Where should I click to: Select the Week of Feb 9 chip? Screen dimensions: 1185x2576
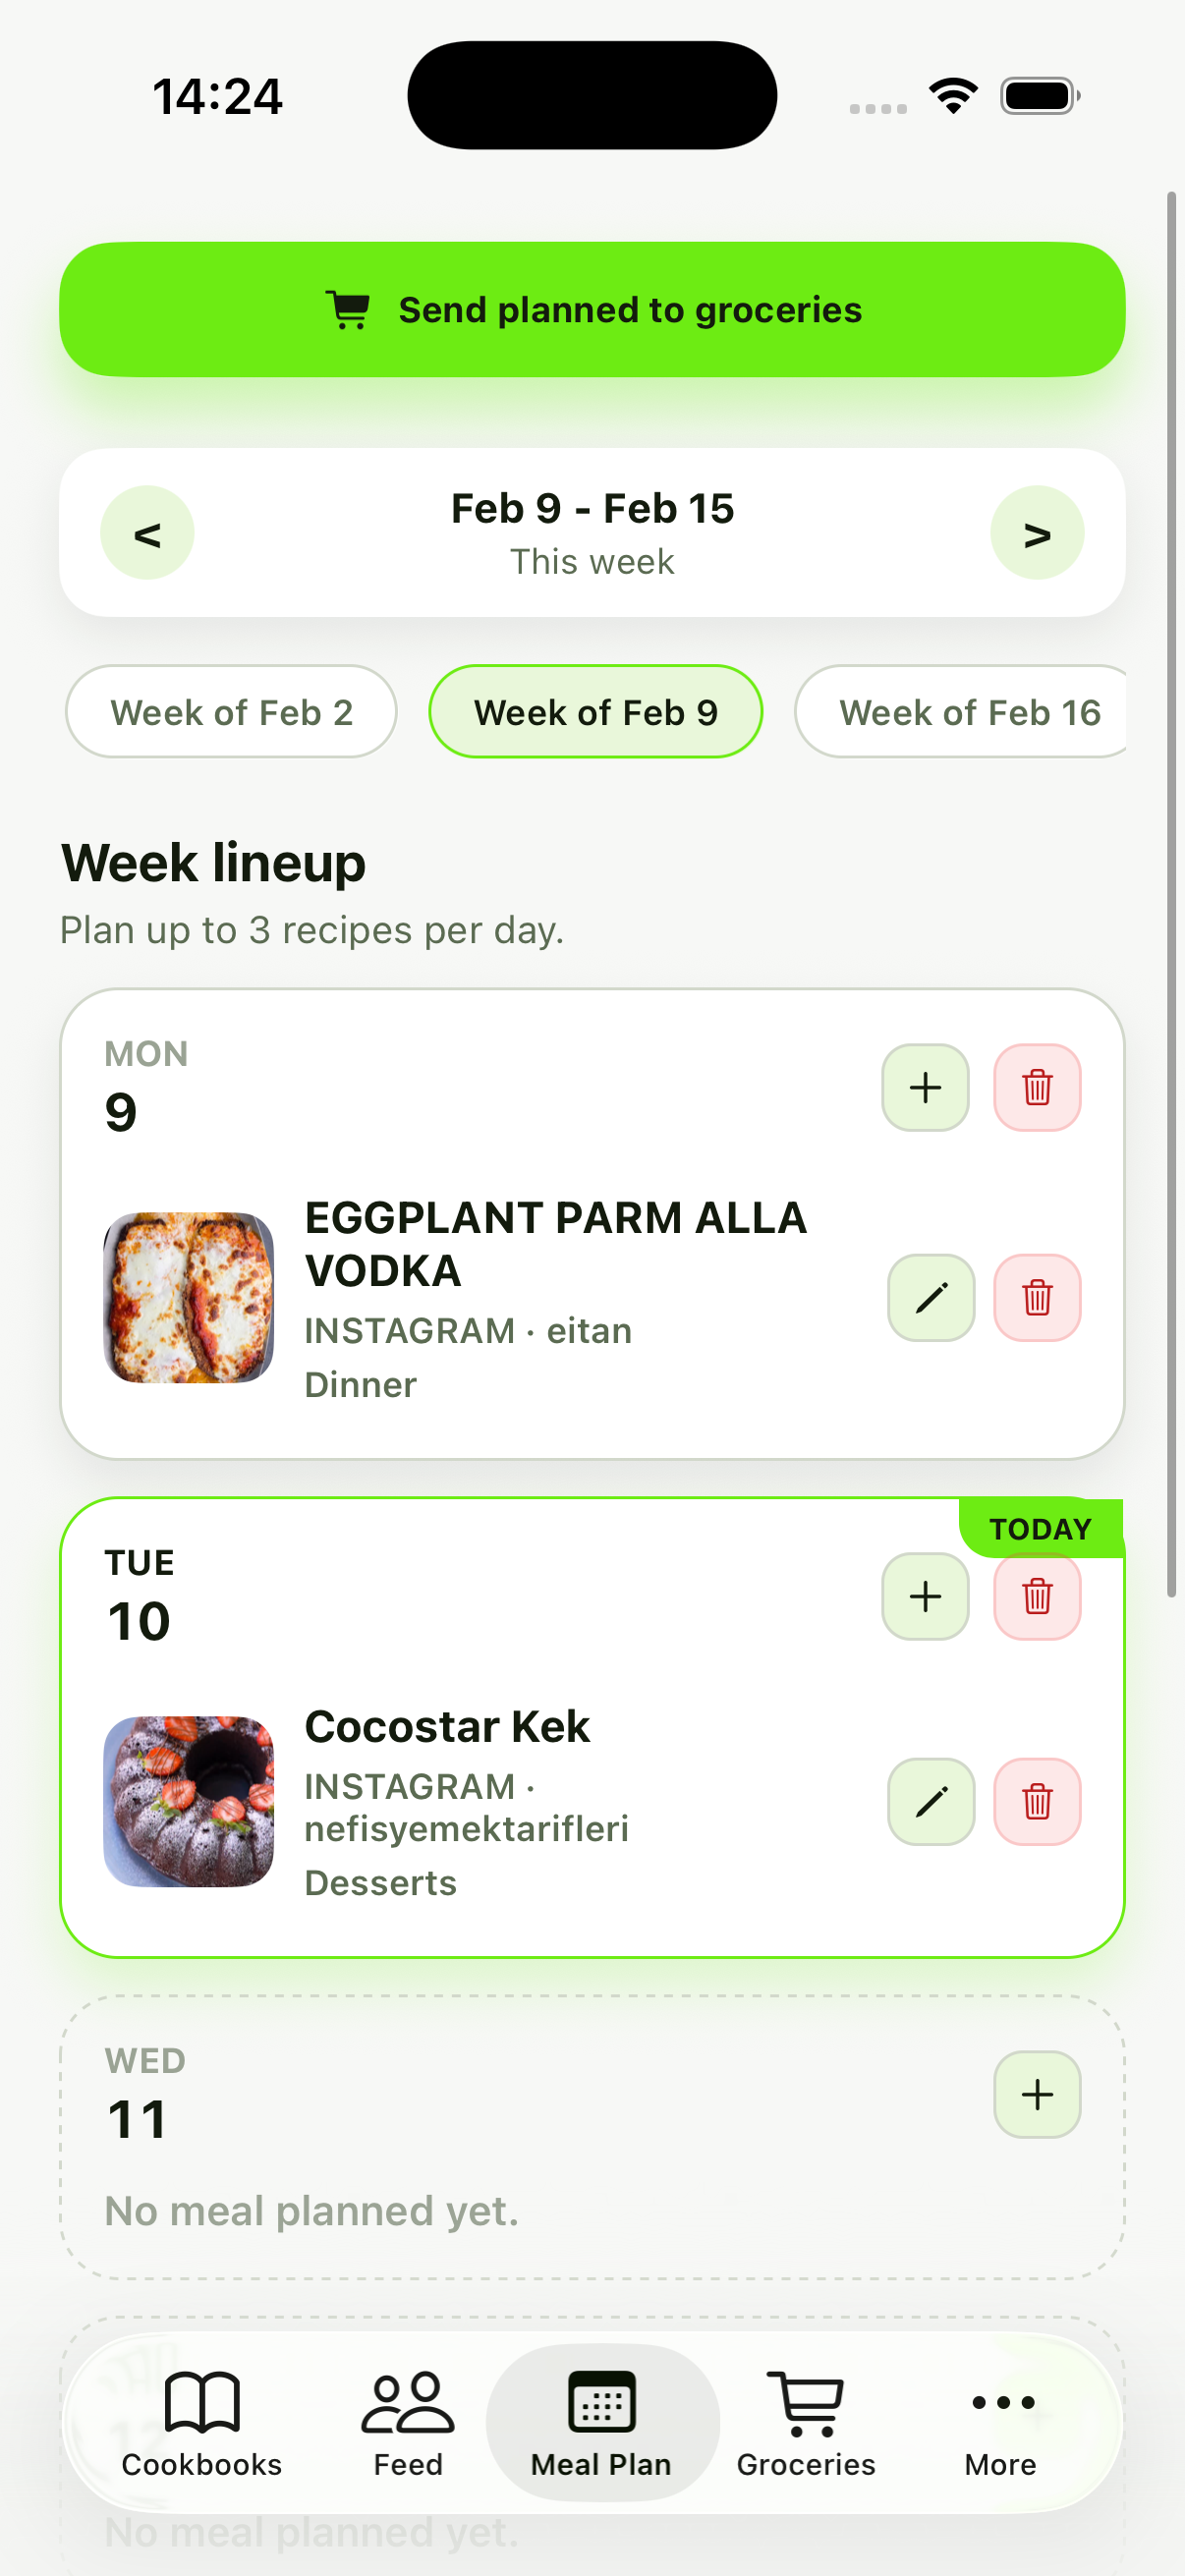coord(595,712)
